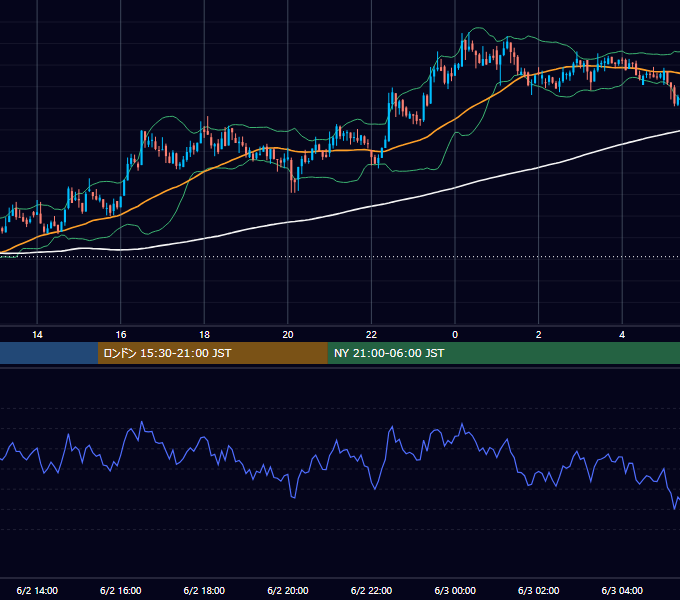Image resolution: width=680 pixels, height=600 pixels.
Task: Click the 6/3 02:00 date label
Action: coord(539,590)
